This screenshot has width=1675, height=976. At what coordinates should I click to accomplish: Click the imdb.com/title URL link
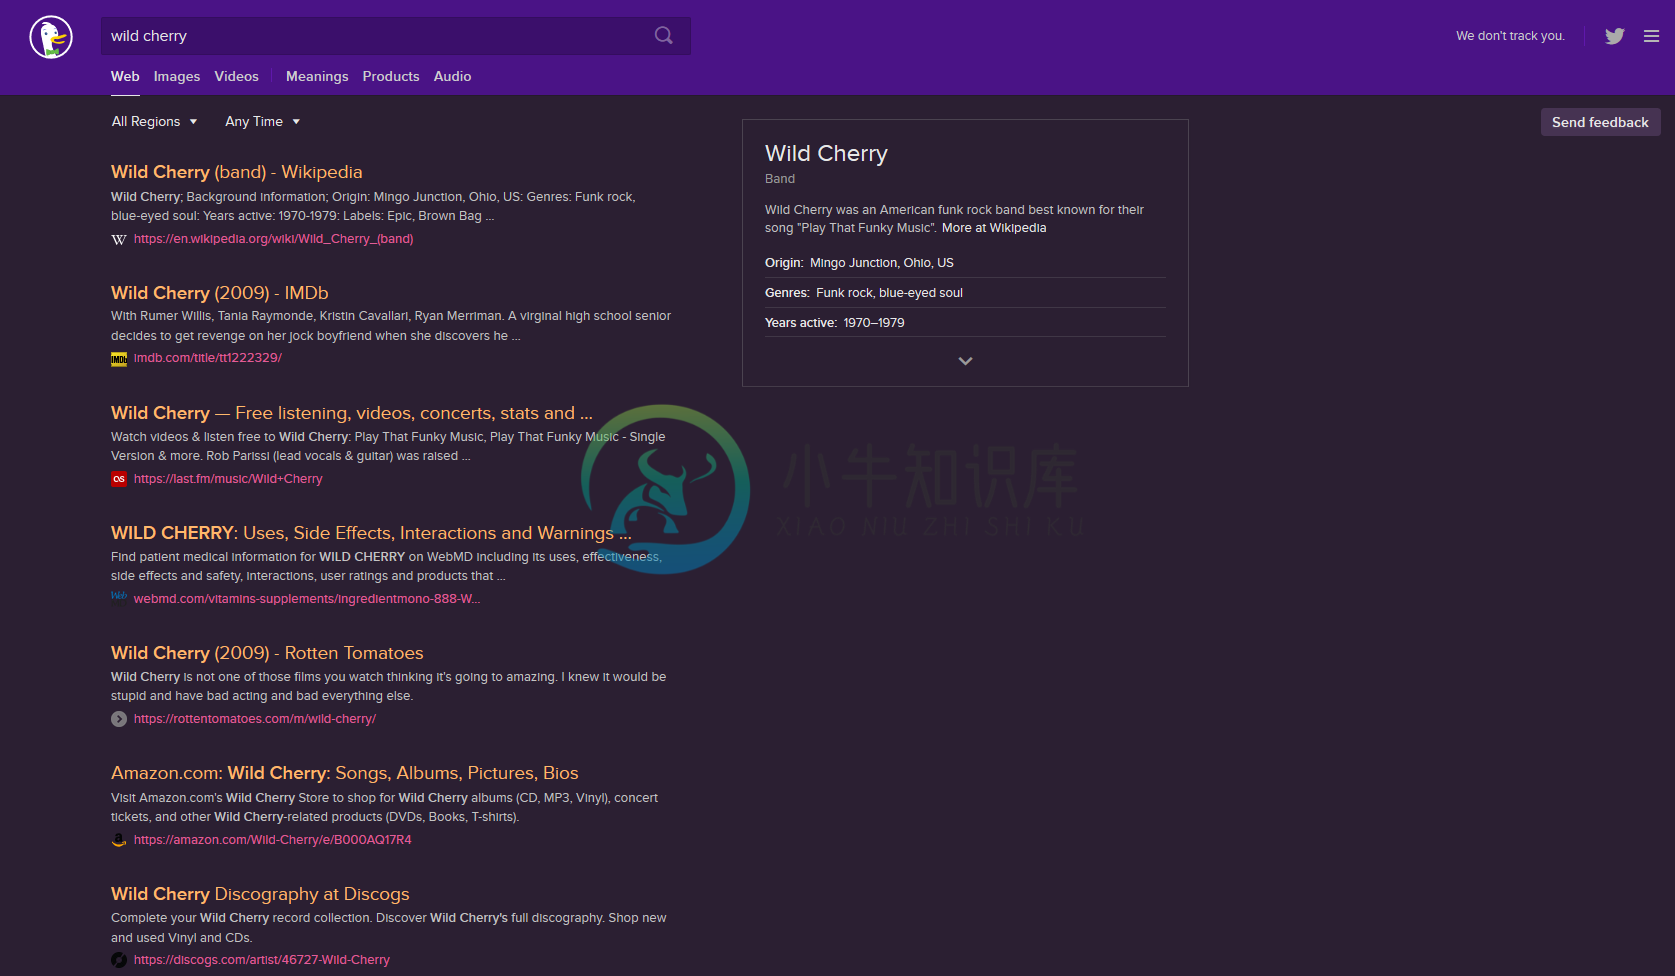208,358
